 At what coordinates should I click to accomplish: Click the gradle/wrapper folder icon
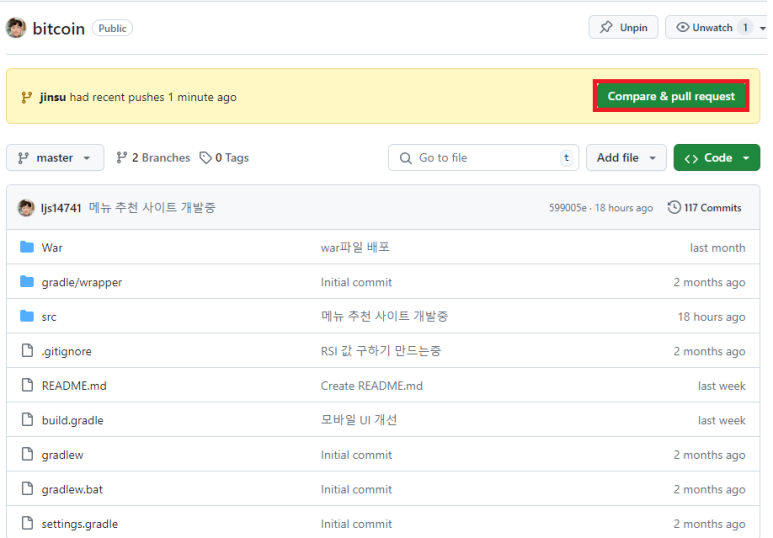coord(27,282)
